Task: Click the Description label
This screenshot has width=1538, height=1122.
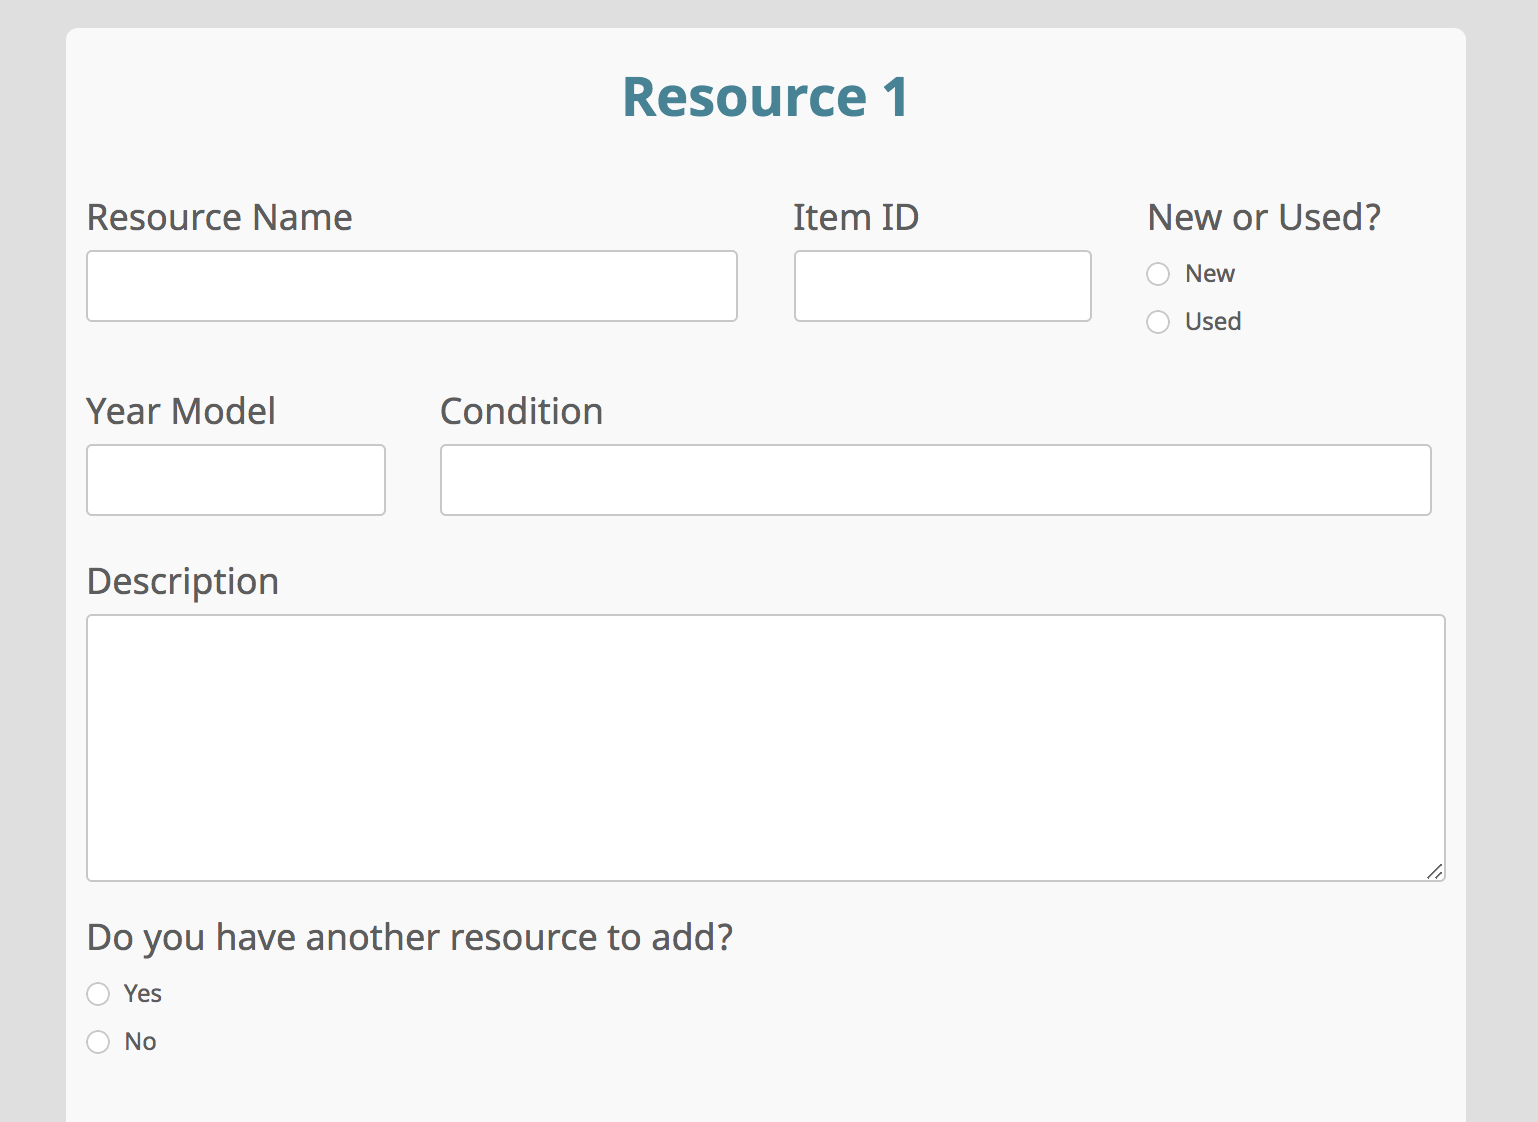Action: point(183,581)
